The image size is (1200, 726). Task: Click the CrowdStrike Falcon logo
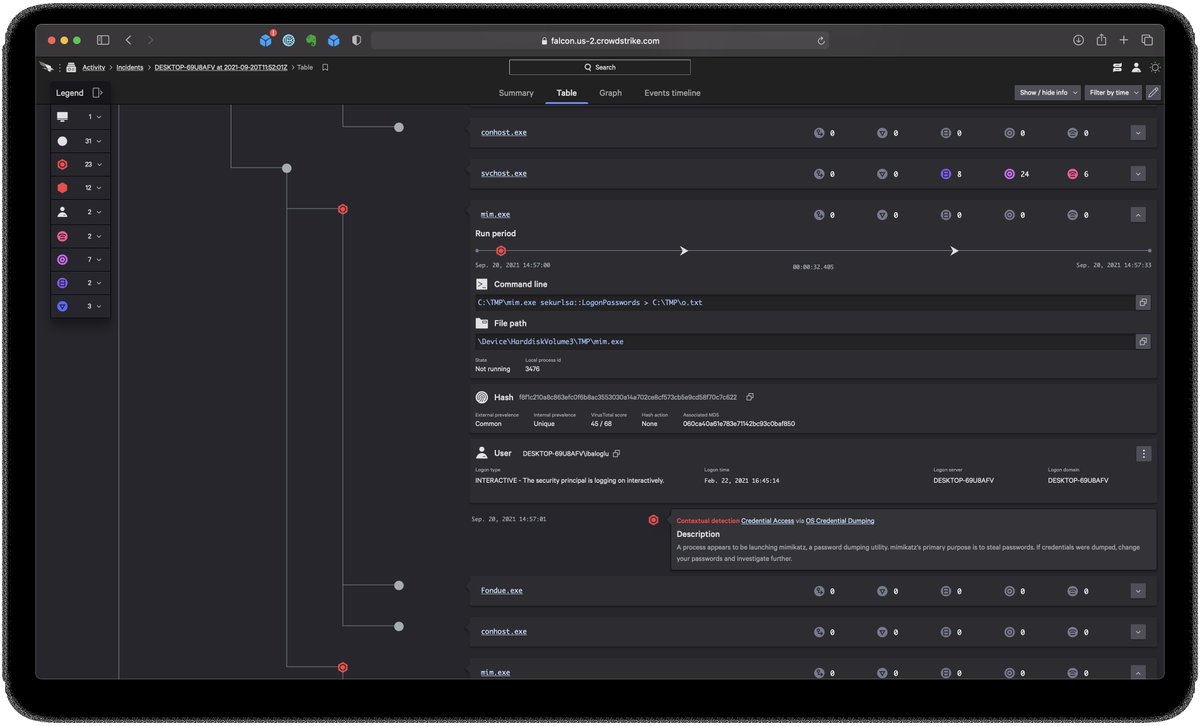[46, 66]
